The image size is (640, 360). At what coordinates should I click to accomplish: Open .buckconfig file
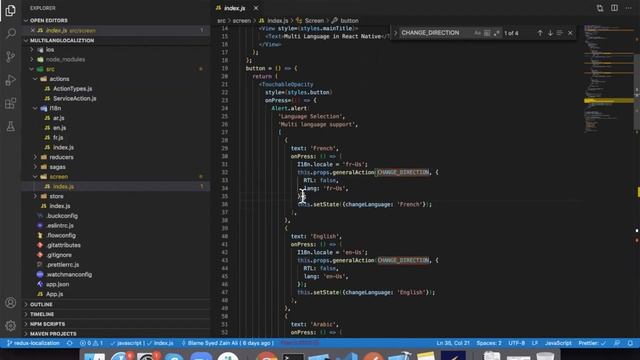coord(61,216)
